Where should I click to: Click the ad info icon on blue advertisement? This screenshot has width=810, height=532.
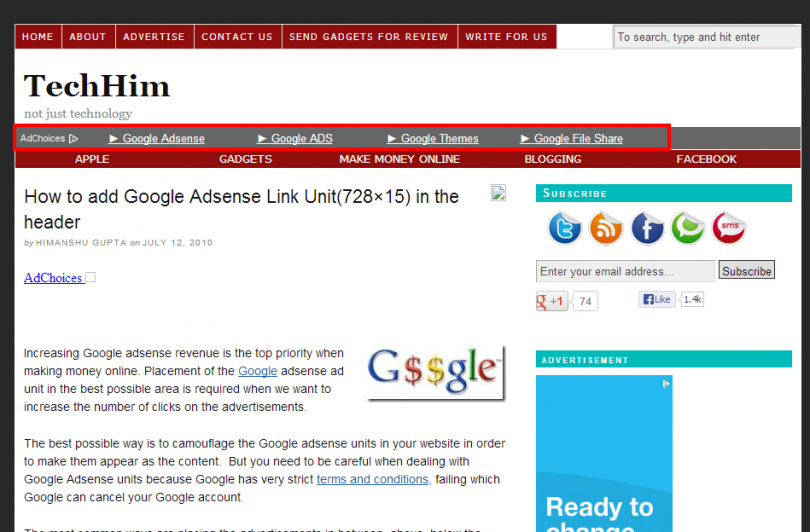point(666,383)
